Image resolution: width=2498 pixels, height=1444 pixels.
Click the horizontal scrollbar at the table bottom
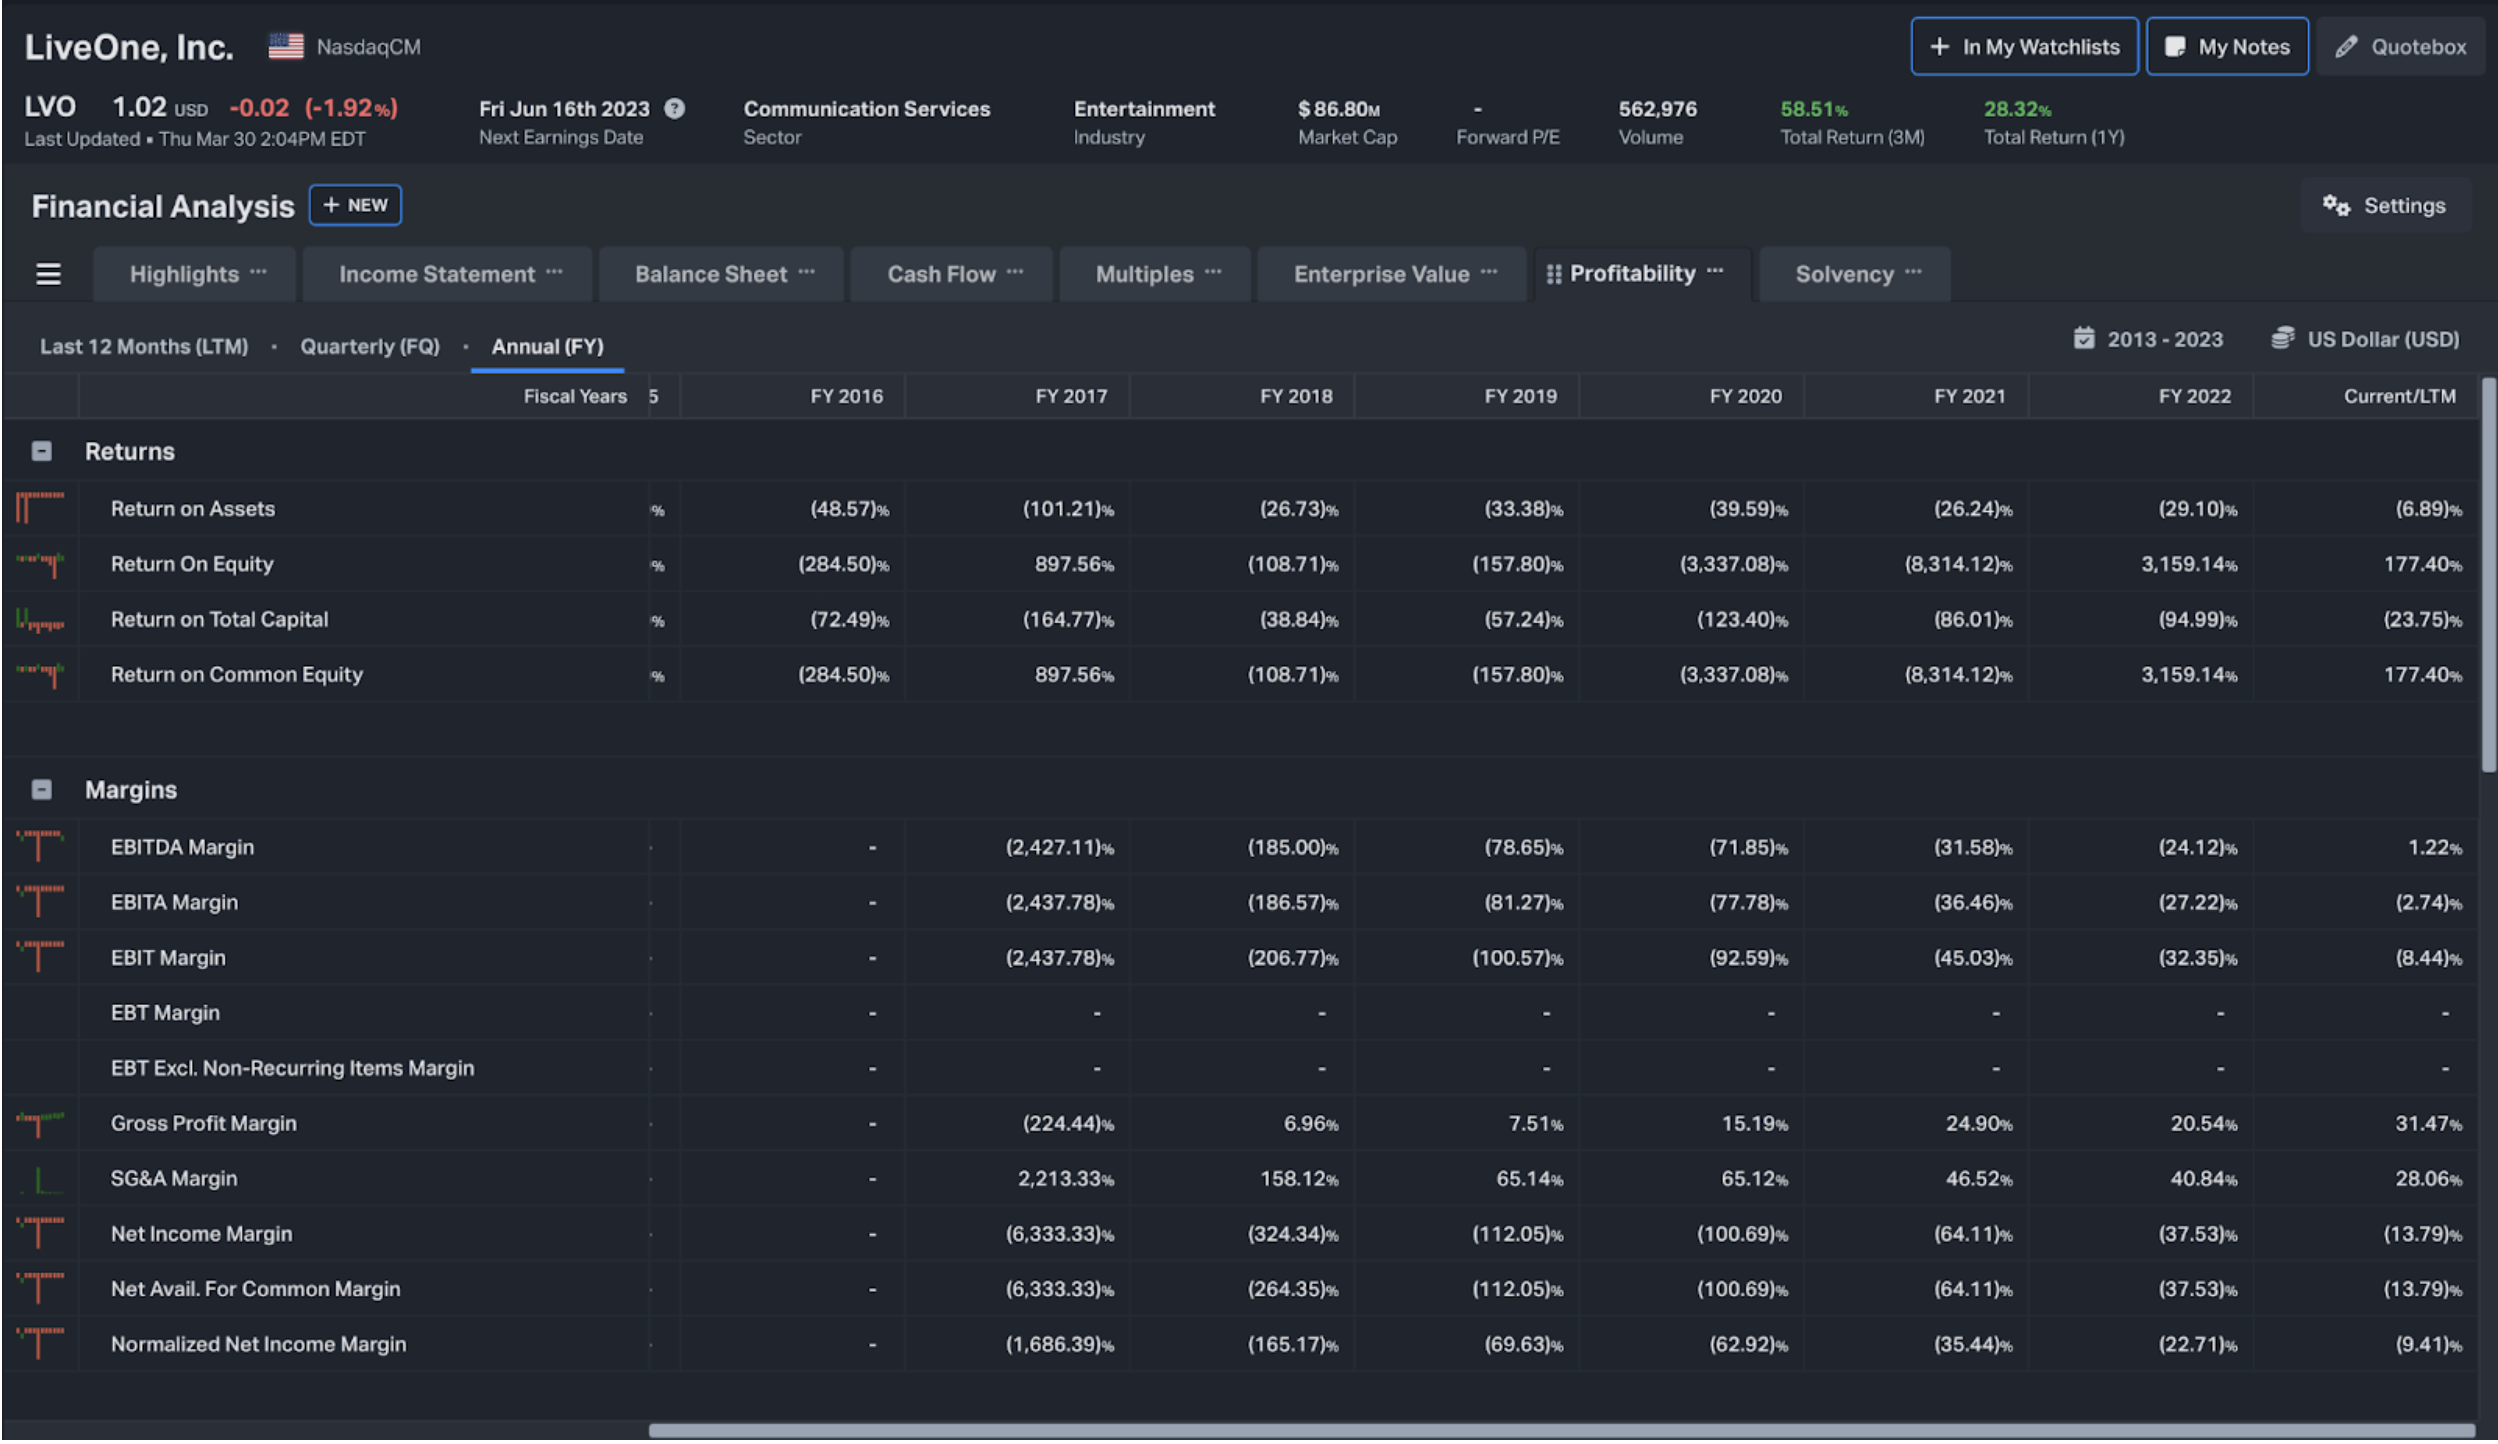click(1561, 1432)
